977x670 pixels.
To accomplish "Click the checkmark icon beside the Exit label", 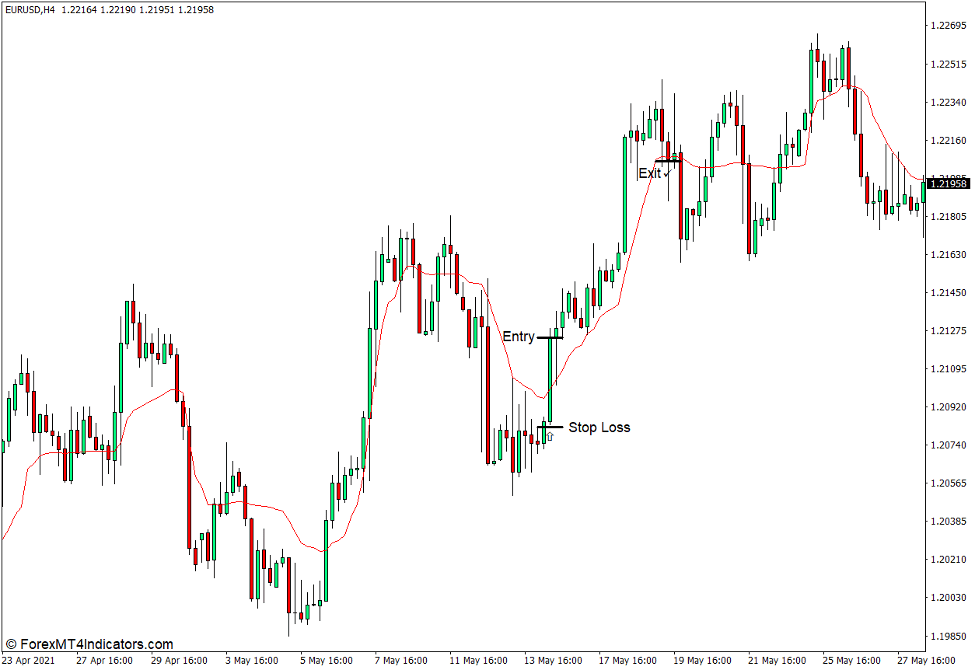I will click(x=668, y=173).
